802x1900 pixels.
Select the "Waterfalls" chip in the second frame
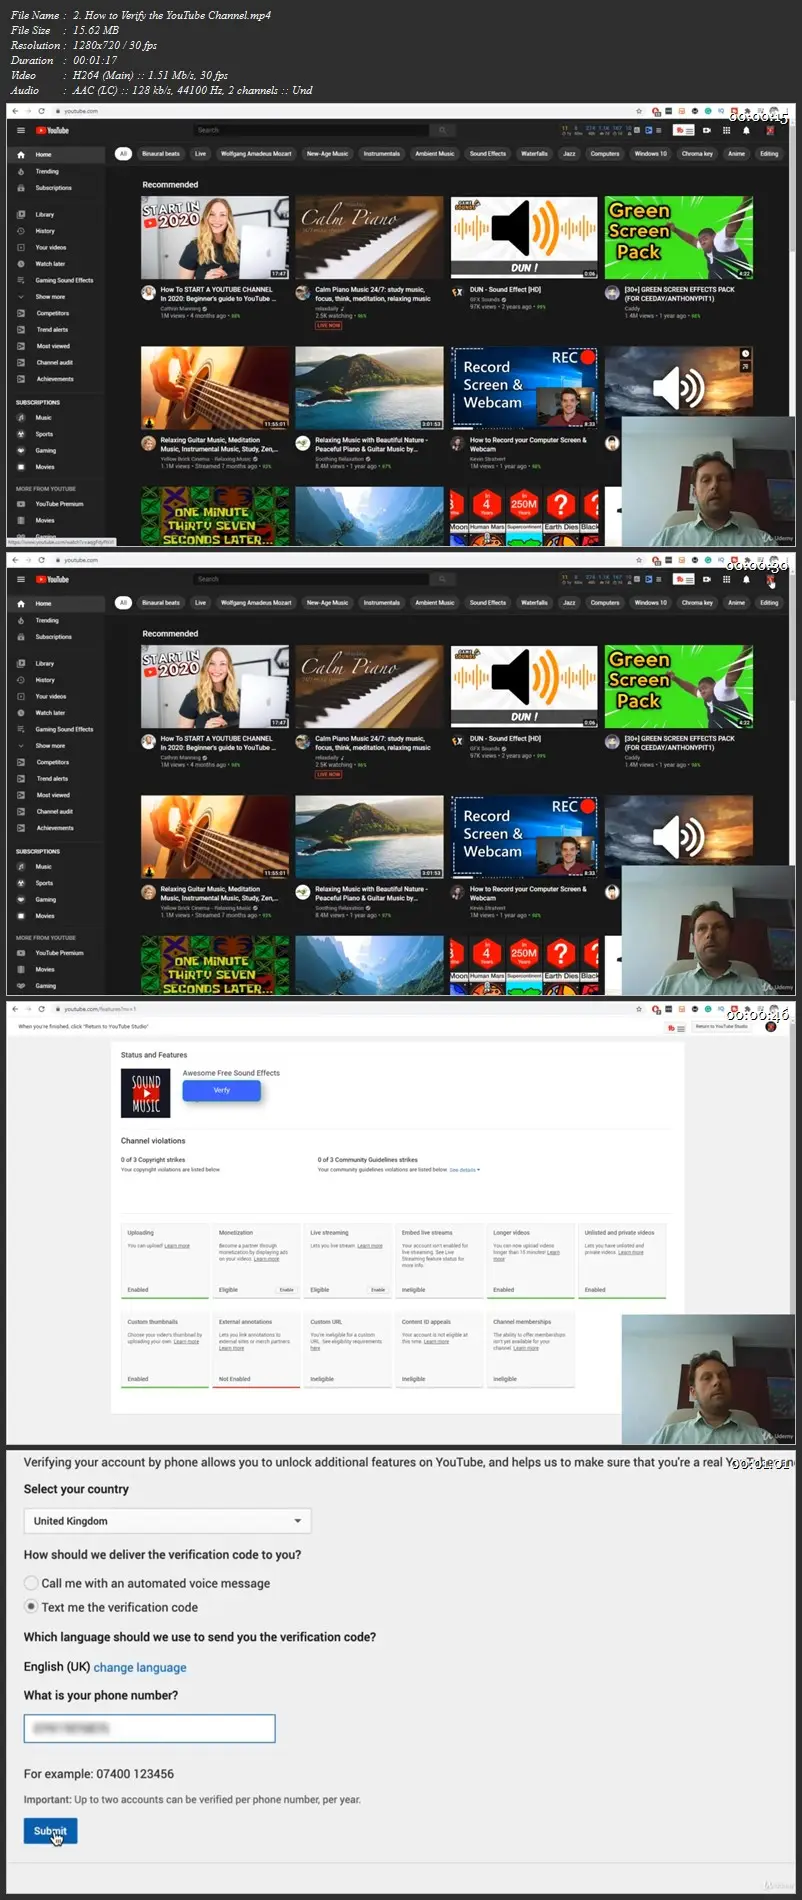pyautogui.click(x=535, y=603)
